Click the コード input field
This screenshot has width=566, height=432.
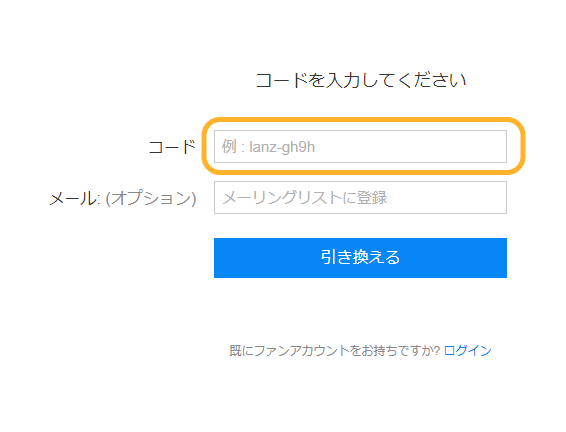click(x=360, y=147)
